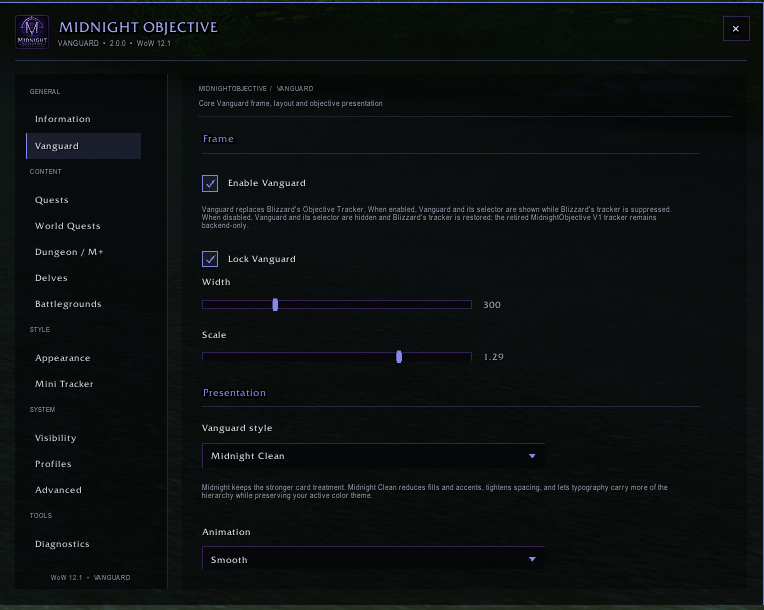
Task: Click the SYSTEM sidebar section label
Action: (x=42, y=409)
